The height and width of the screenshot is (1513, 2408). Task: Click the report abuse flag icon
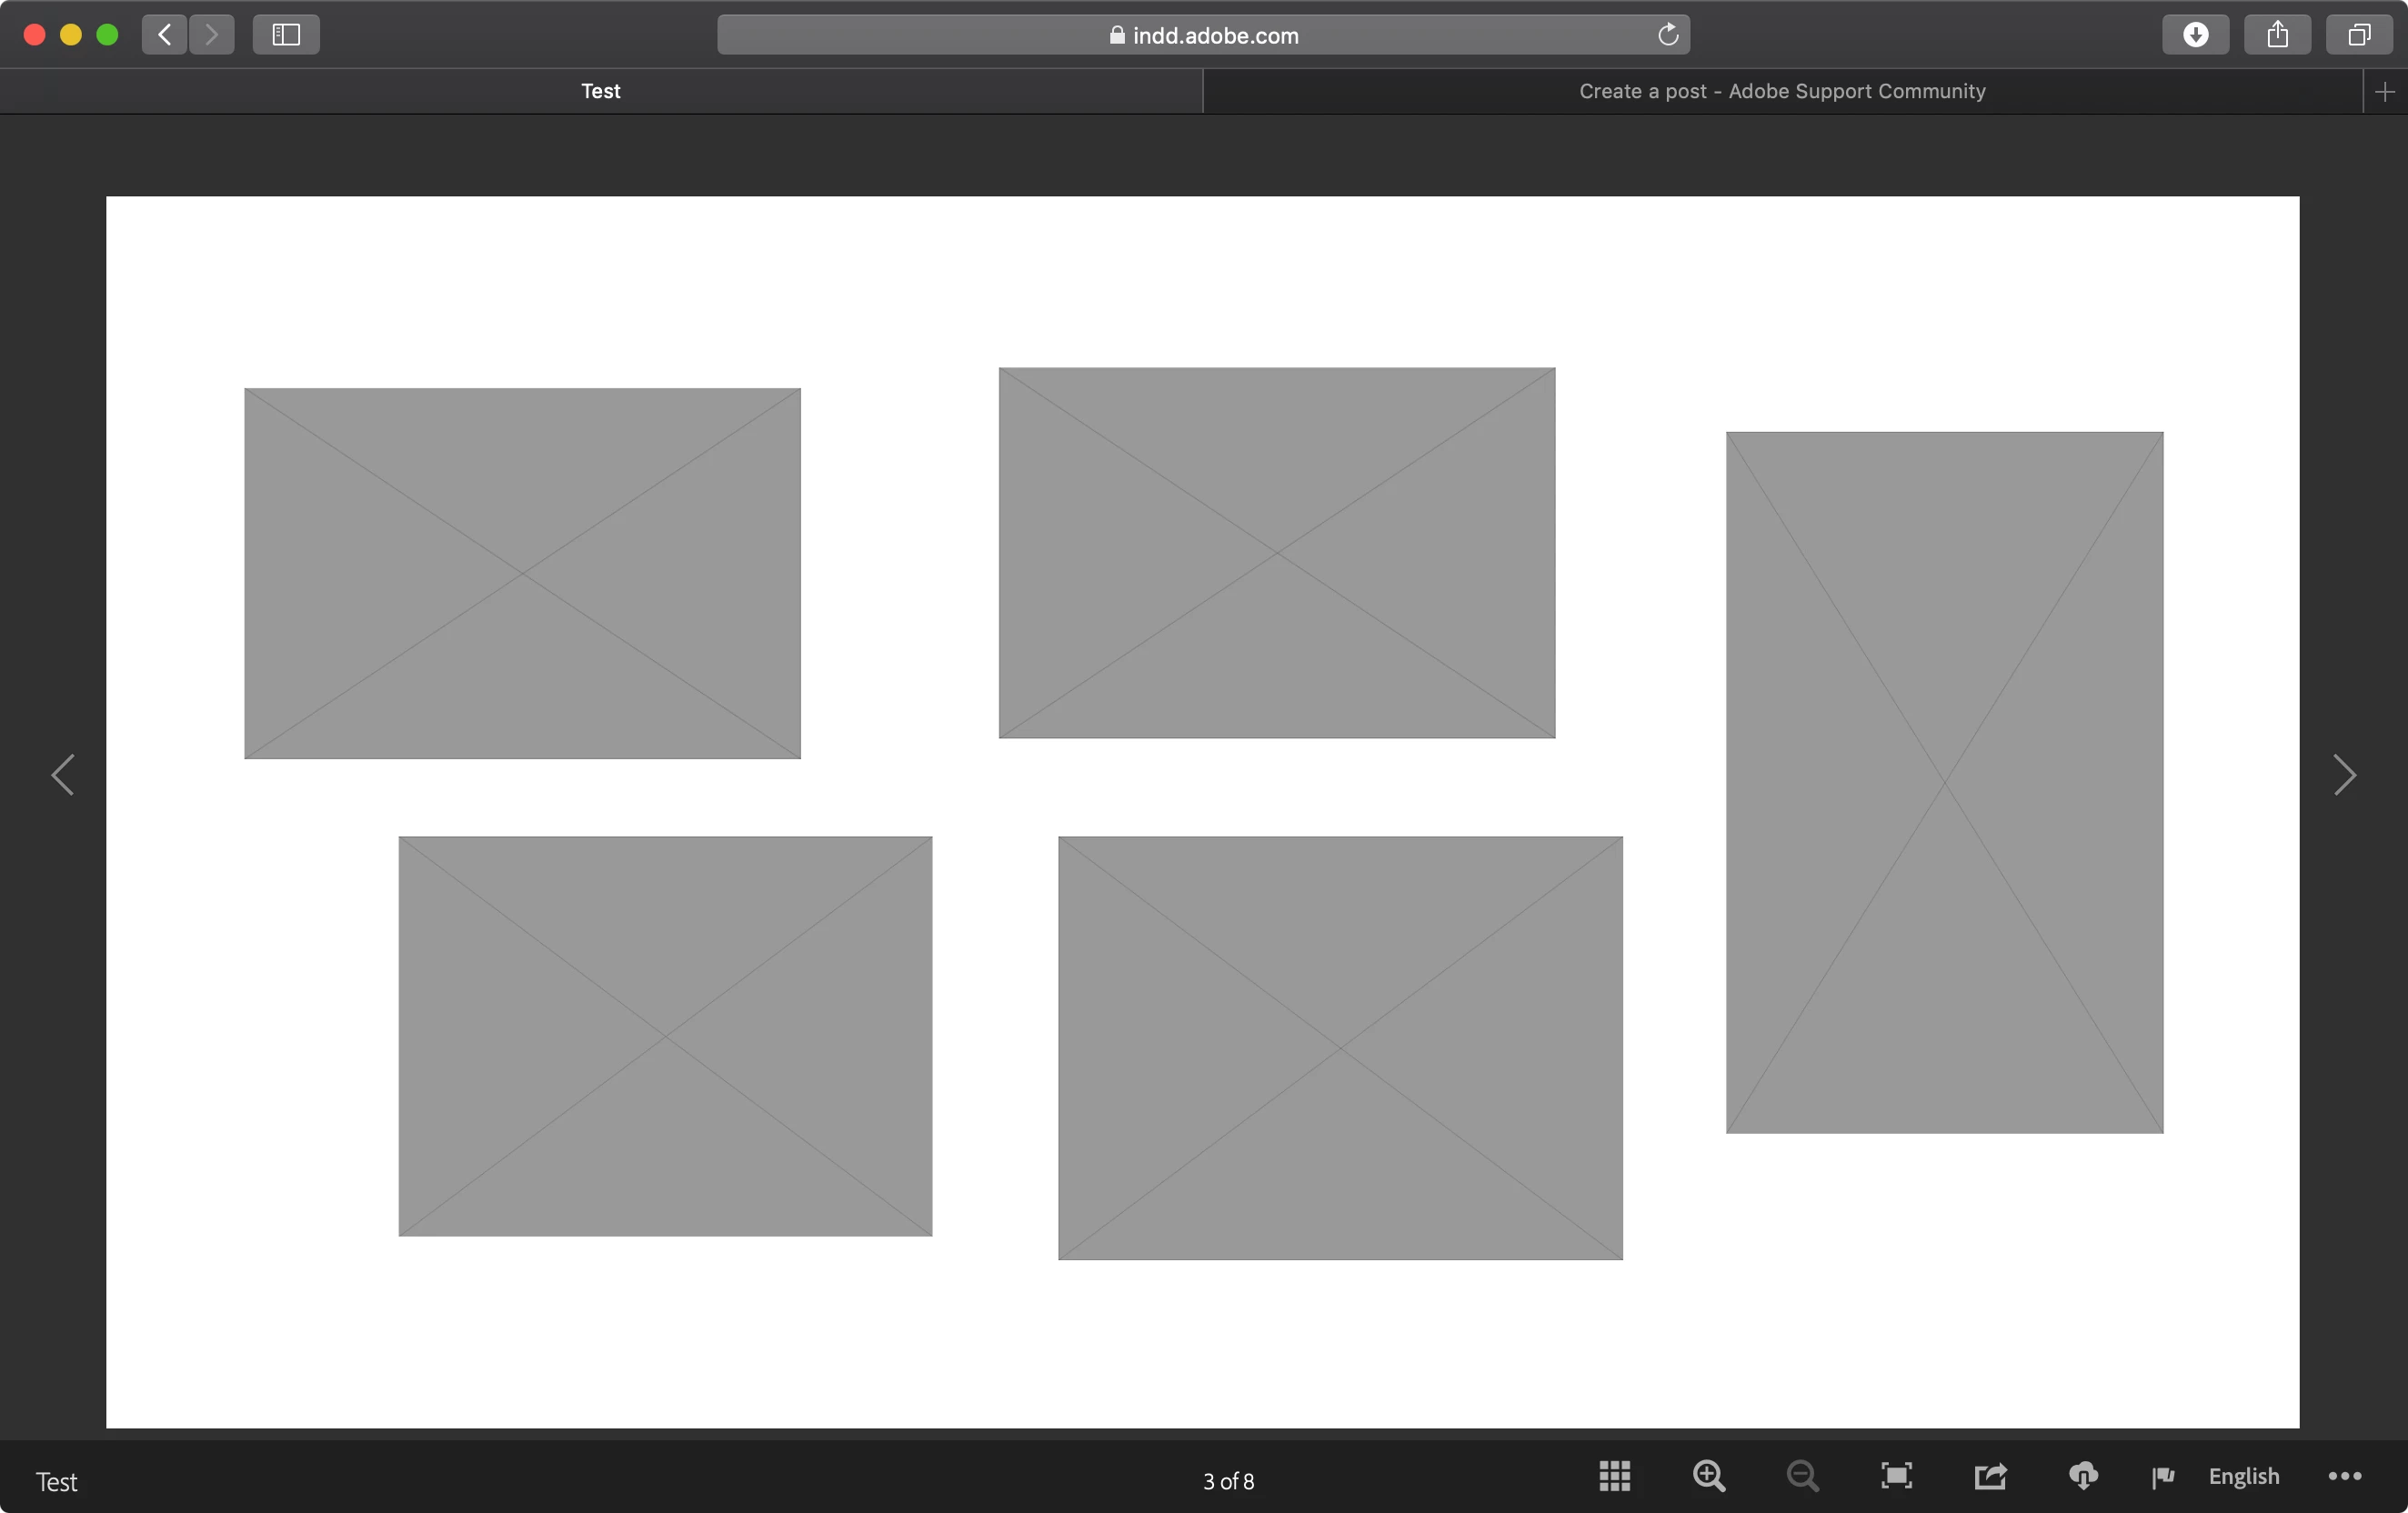2163,1477
